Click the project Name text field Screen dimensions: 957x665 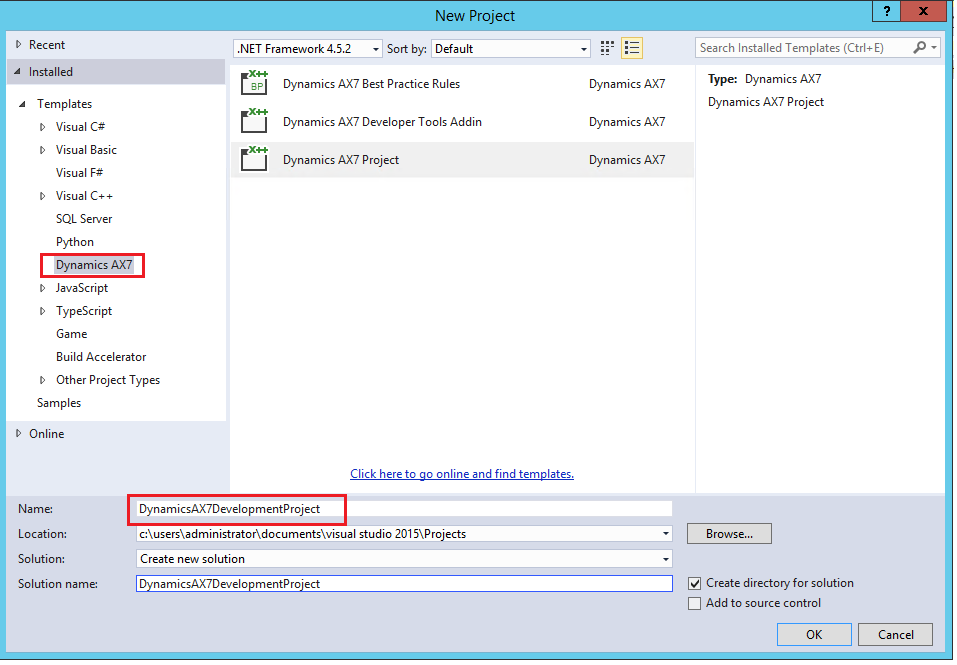pos(404,509)
